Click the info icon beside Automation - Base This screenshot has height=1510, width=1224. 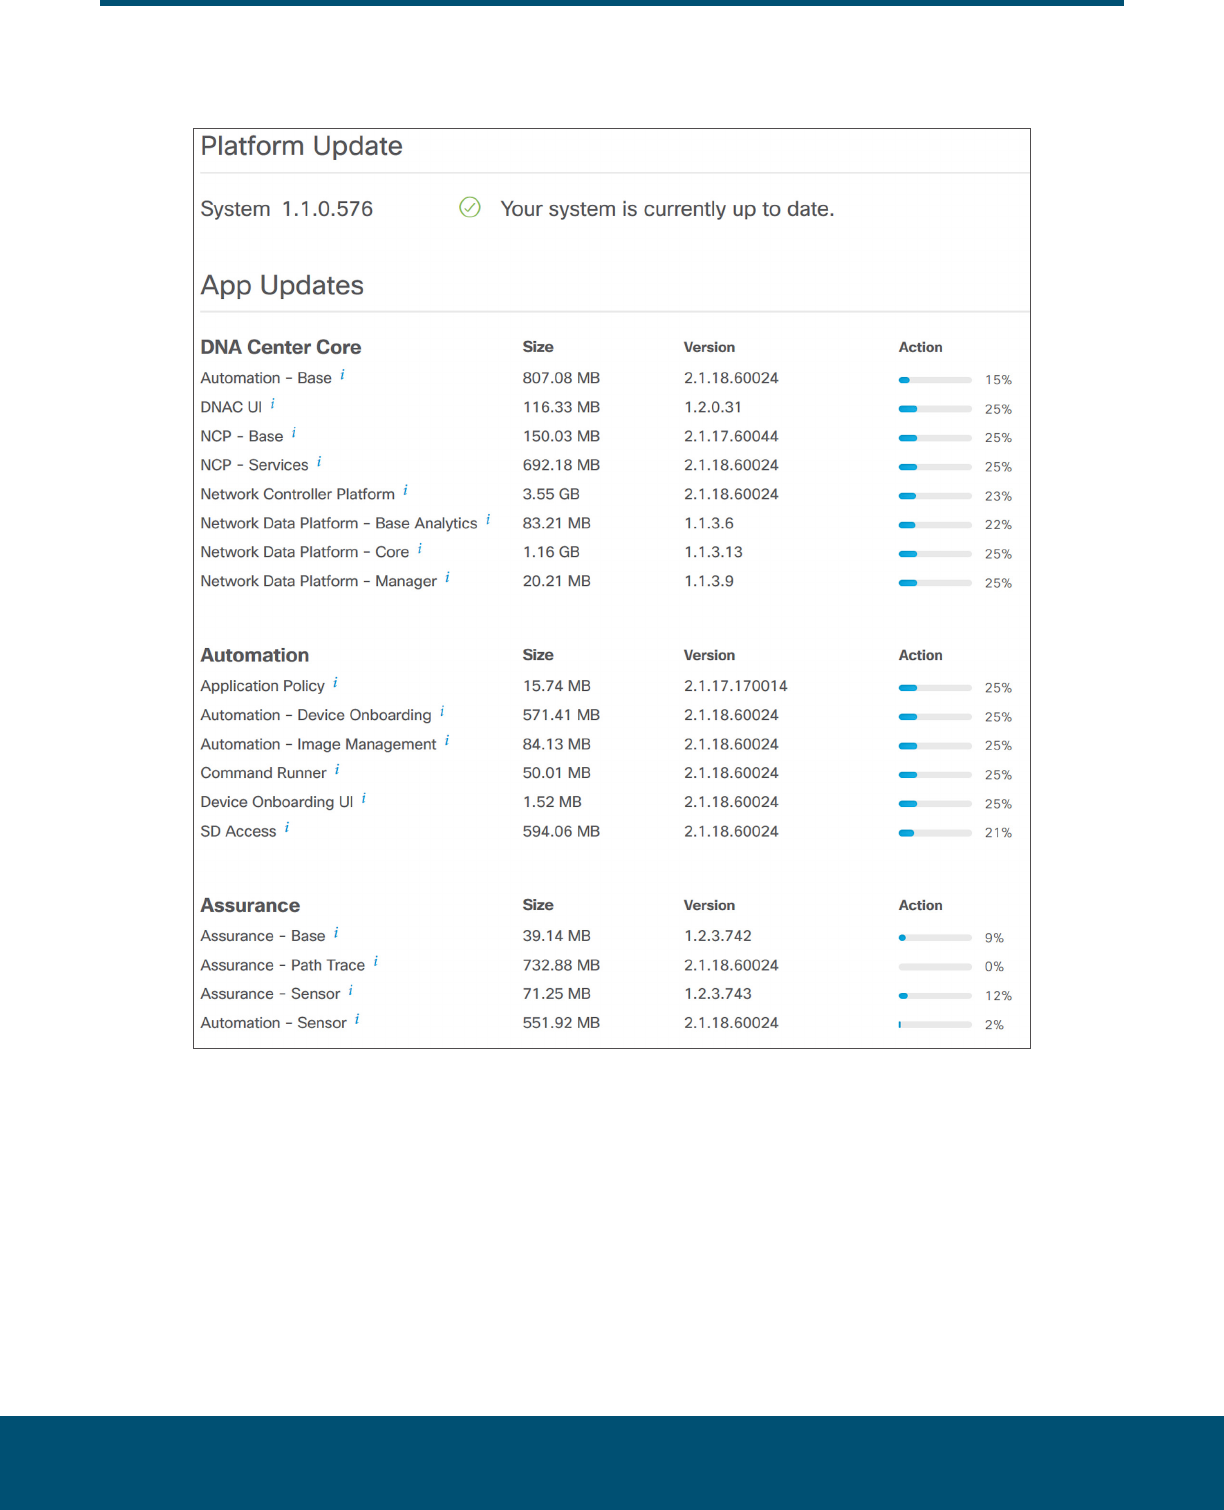tap(342, 375)
